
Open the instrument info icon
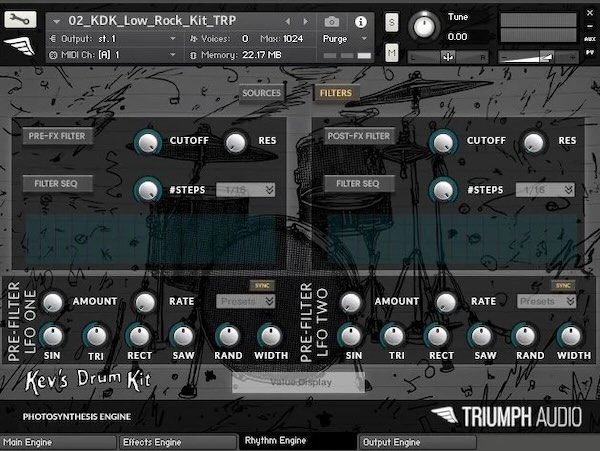pyautogui.click(x=360, y=22)
